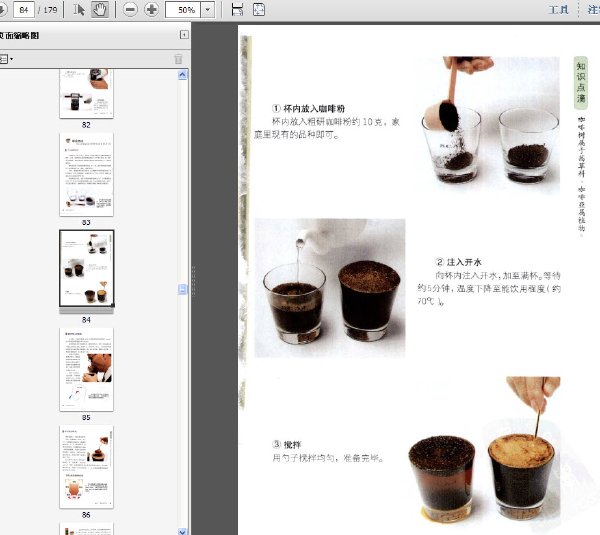Click photo of stirring coffee glass
The height and width of the screenshot is (535, 600).
click(x=484, y=450)
